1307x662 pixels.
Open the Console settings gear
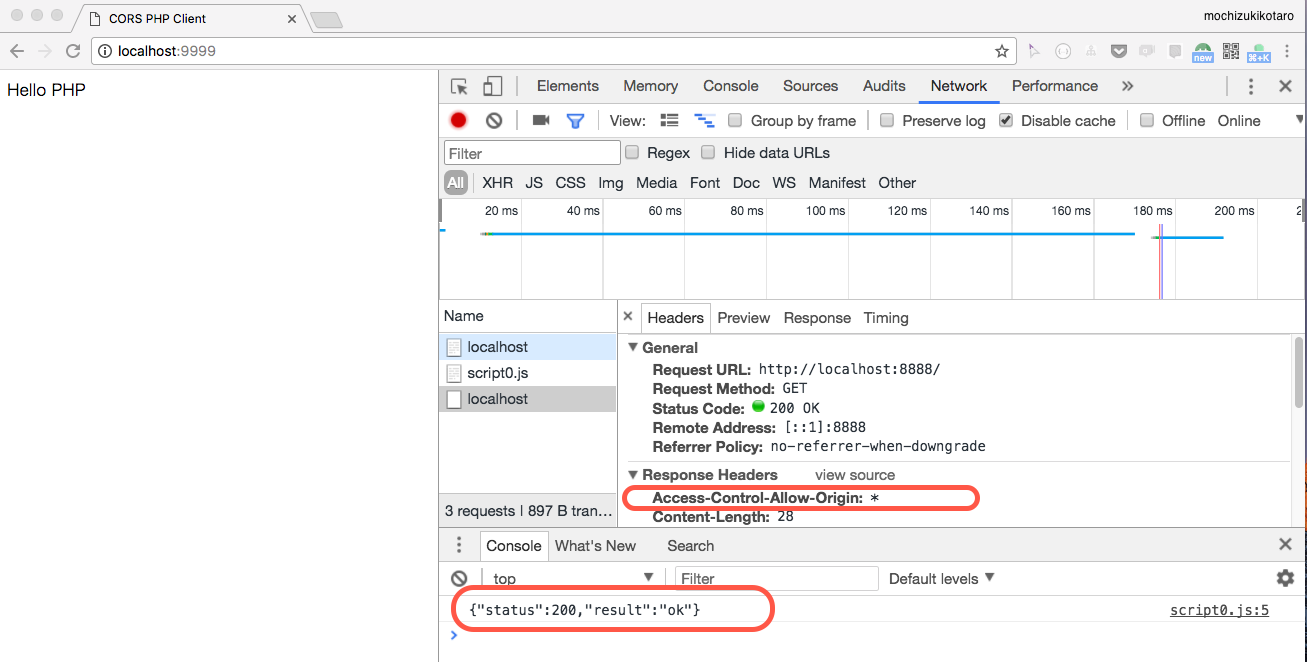pyautogui.click(x=1285, y=578)
